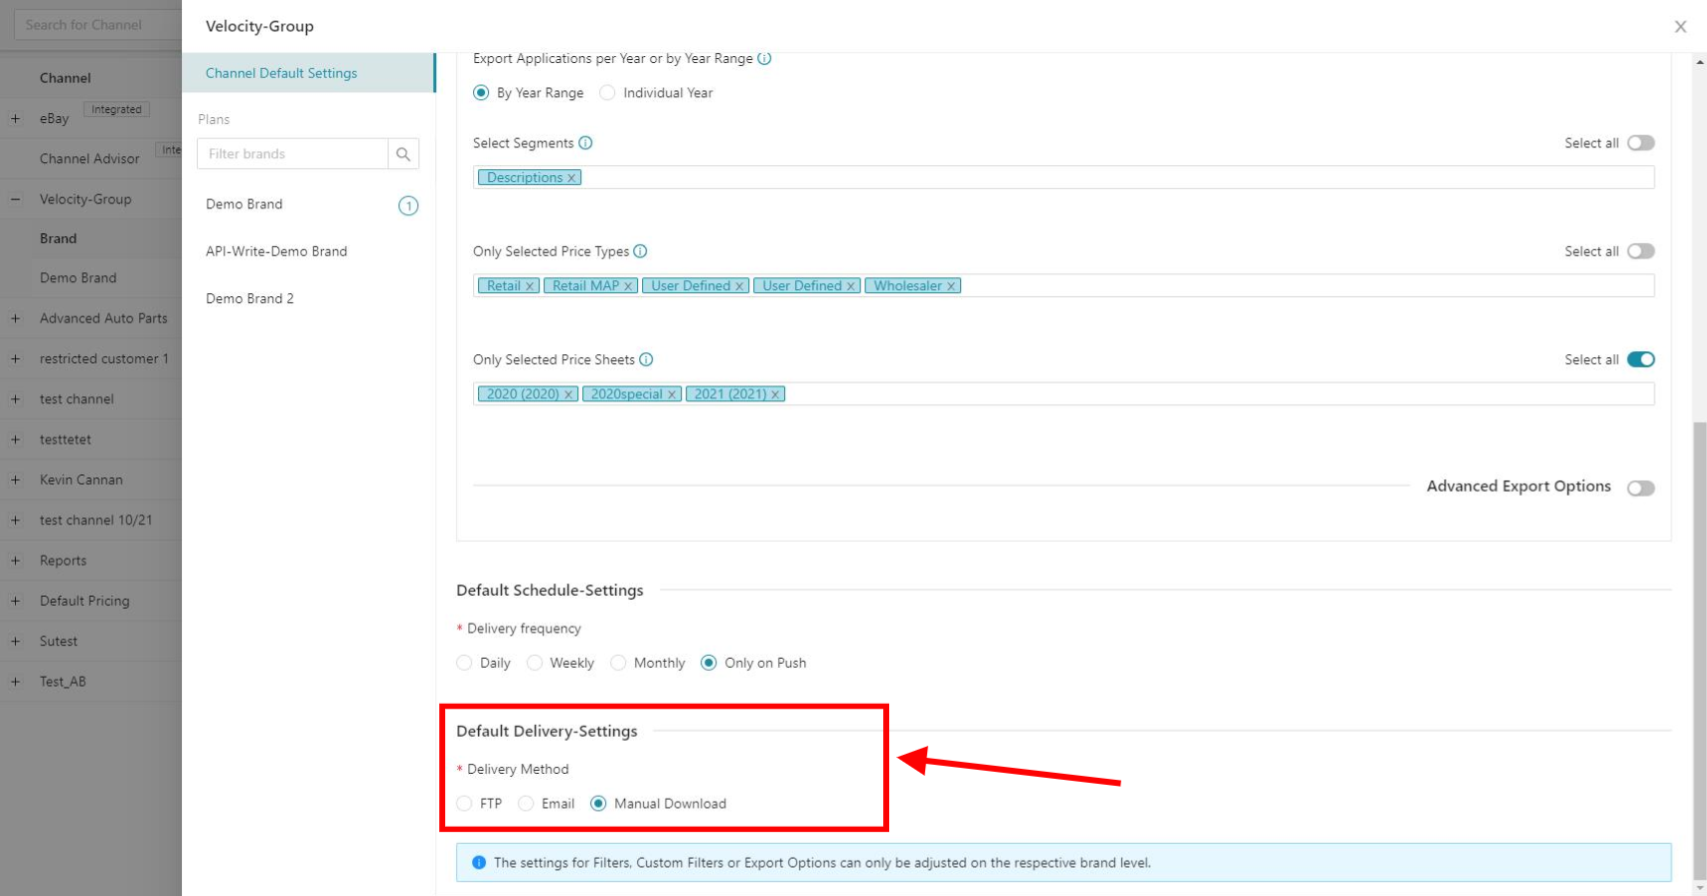Expand the eBay channel in sidebar
Screen dimensions: 1707x896
point(15,118)
